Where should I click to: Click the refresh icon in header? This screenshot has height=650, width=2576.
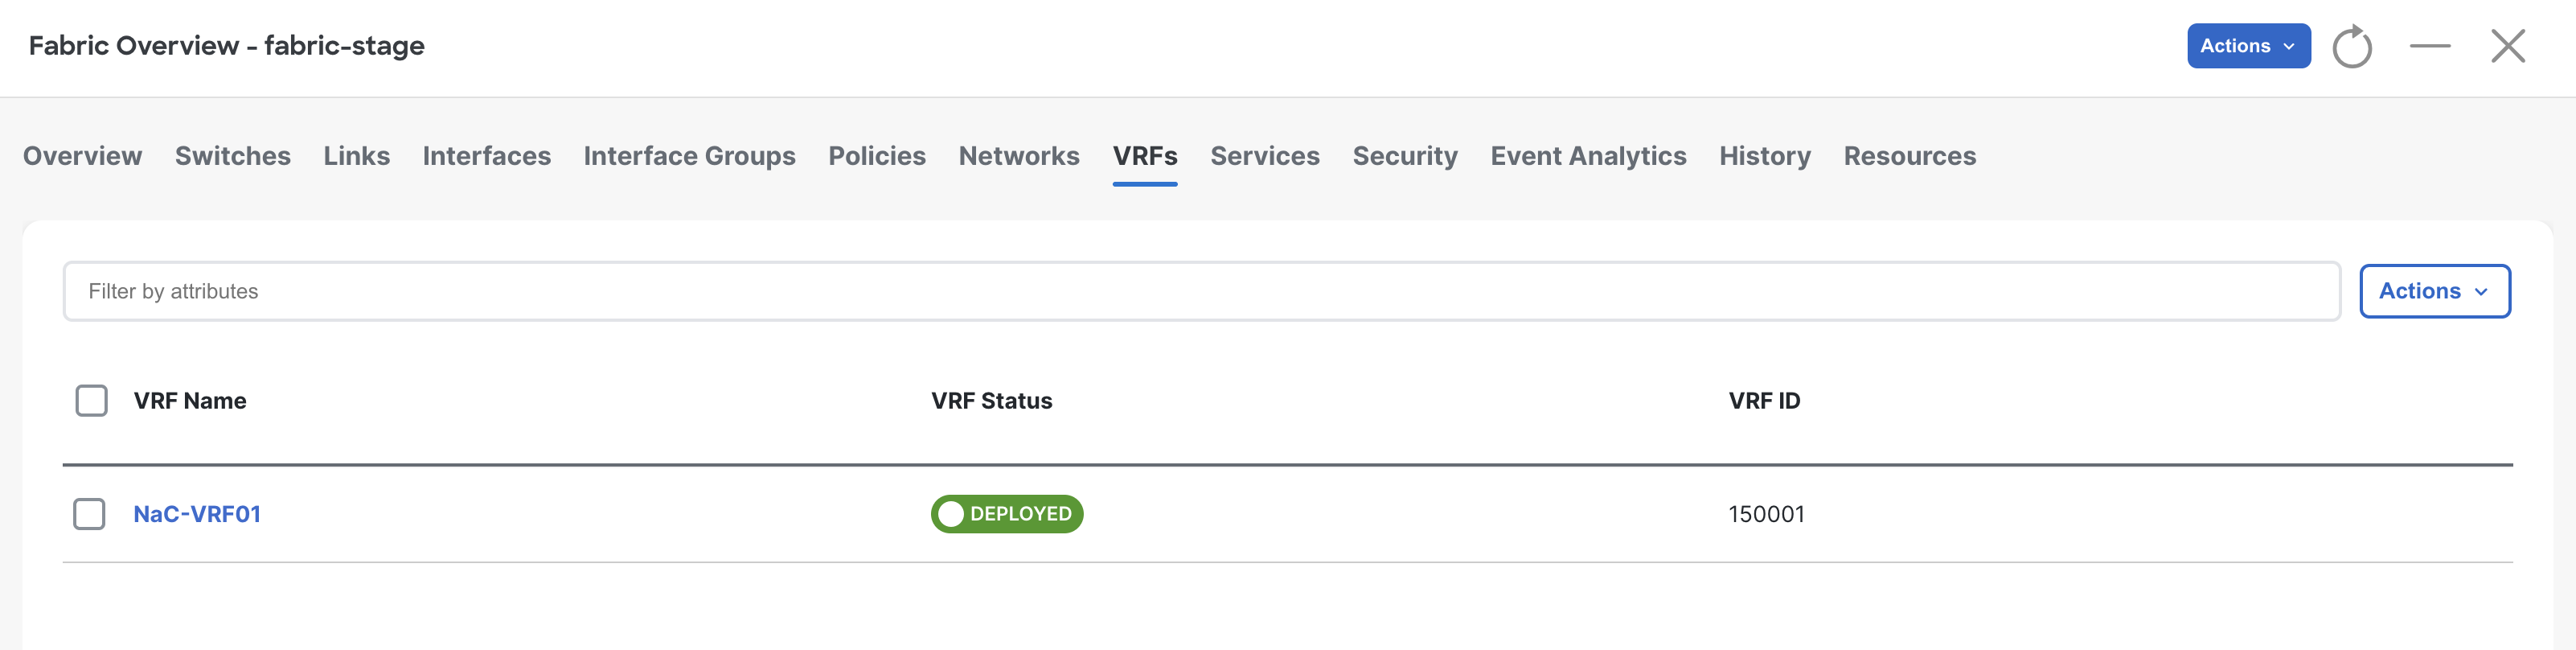coord(2352,46)
